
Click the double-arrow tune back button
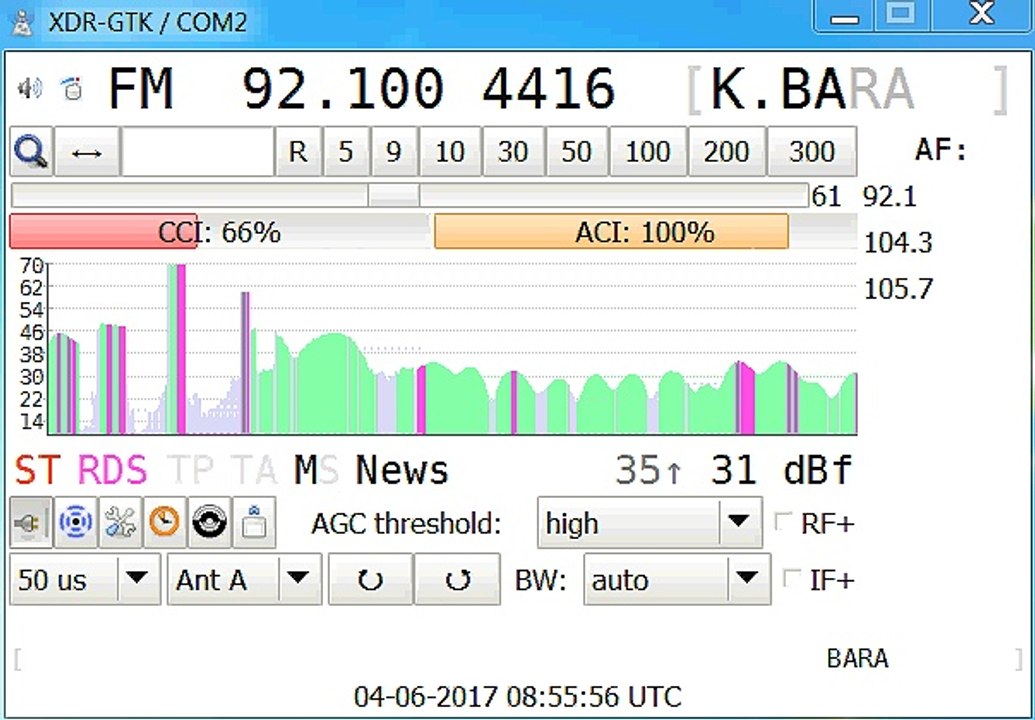[x=86, y=152]
